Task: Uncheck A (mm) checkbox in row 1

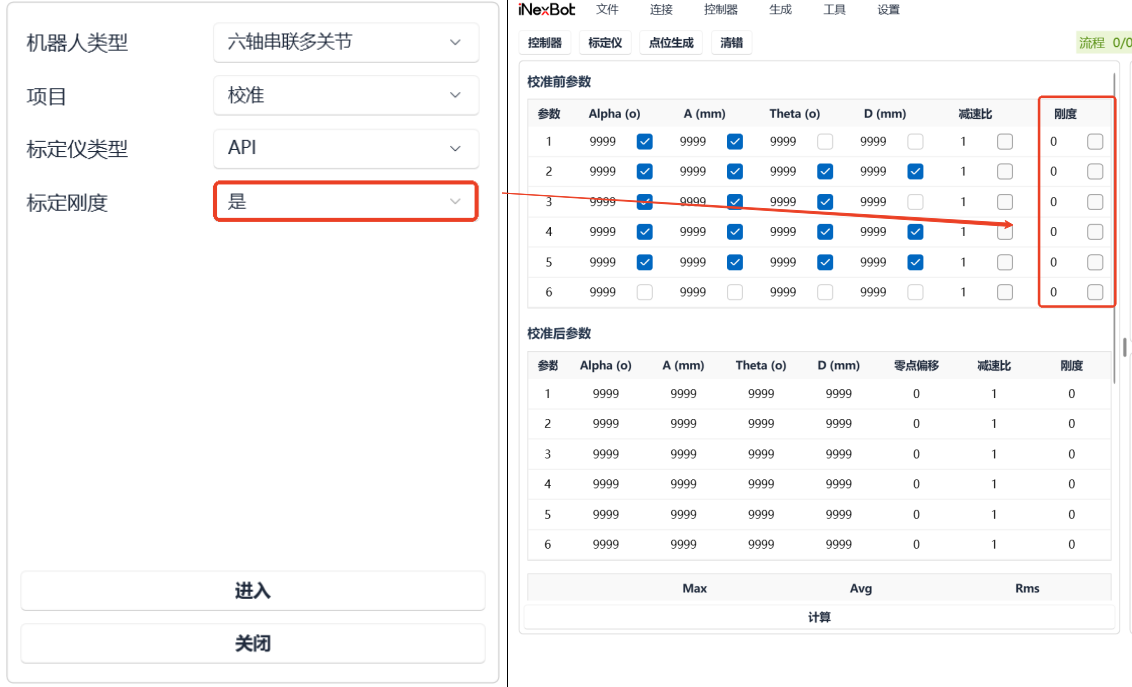Action: pyautogui.click(x=735, y=141)
